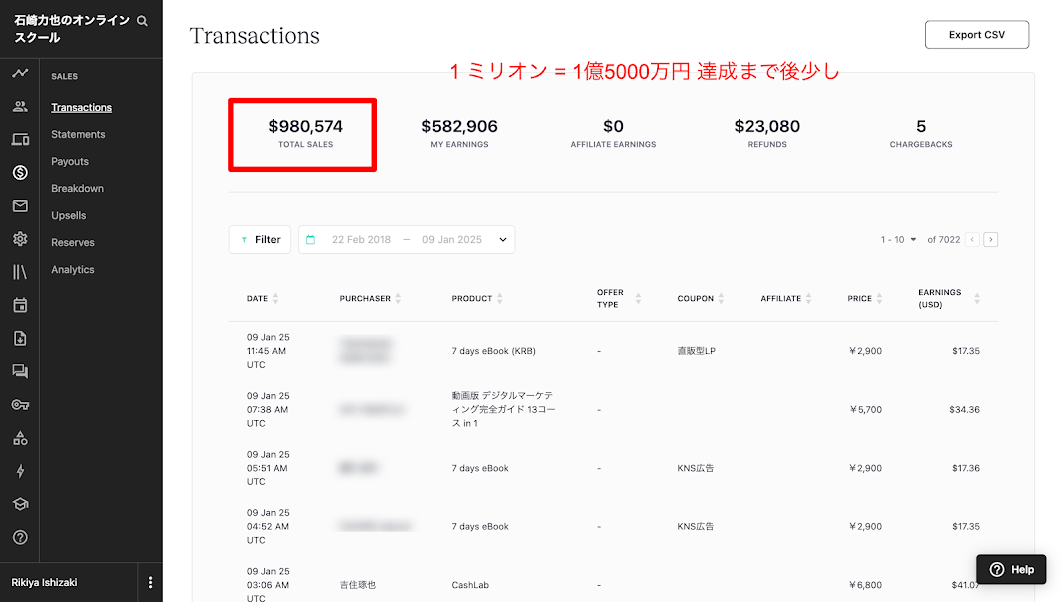Open the 1 - 10 rows-per-page dropdown
Viewport: 1064px width, 602px height.
(899, 240)
